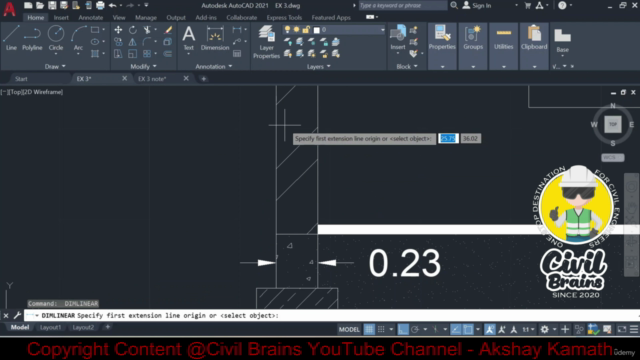Select the Polyline tool
The width and height of the screenshot is (640, 360).
pyautogui.click(x=32, y=38)
